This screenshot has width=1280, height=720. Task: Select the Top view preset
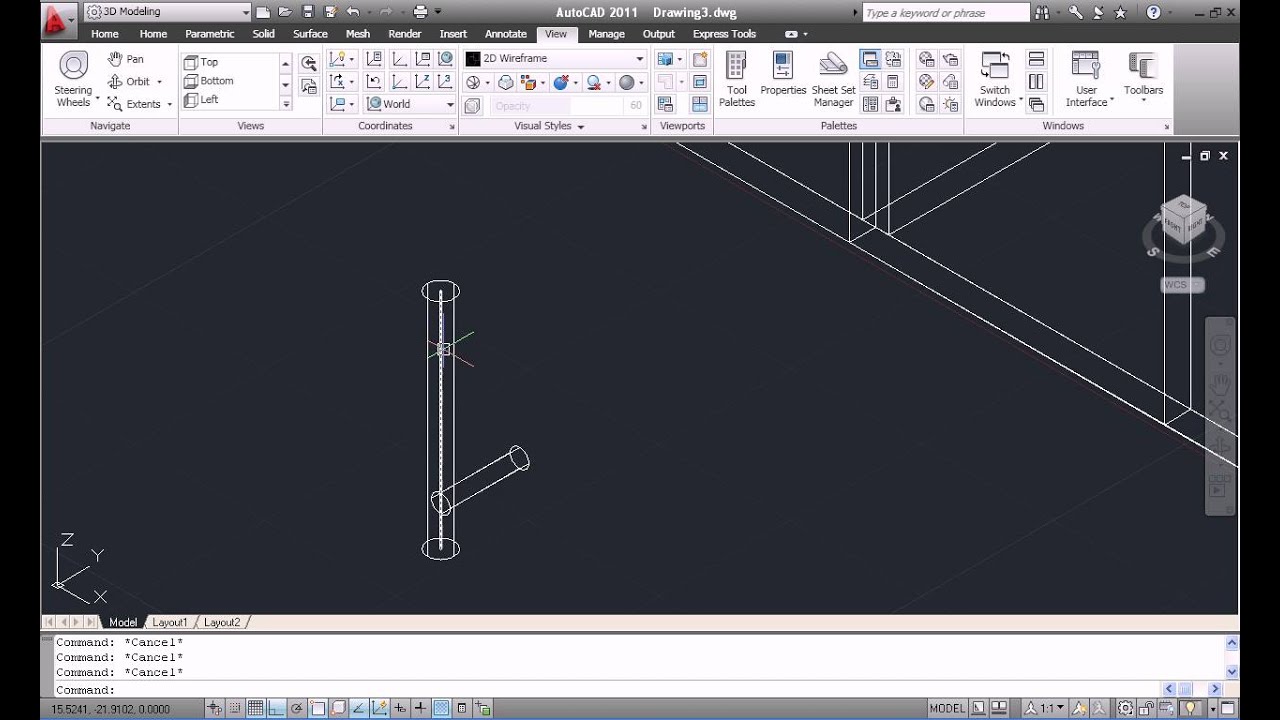coord(230,62)
